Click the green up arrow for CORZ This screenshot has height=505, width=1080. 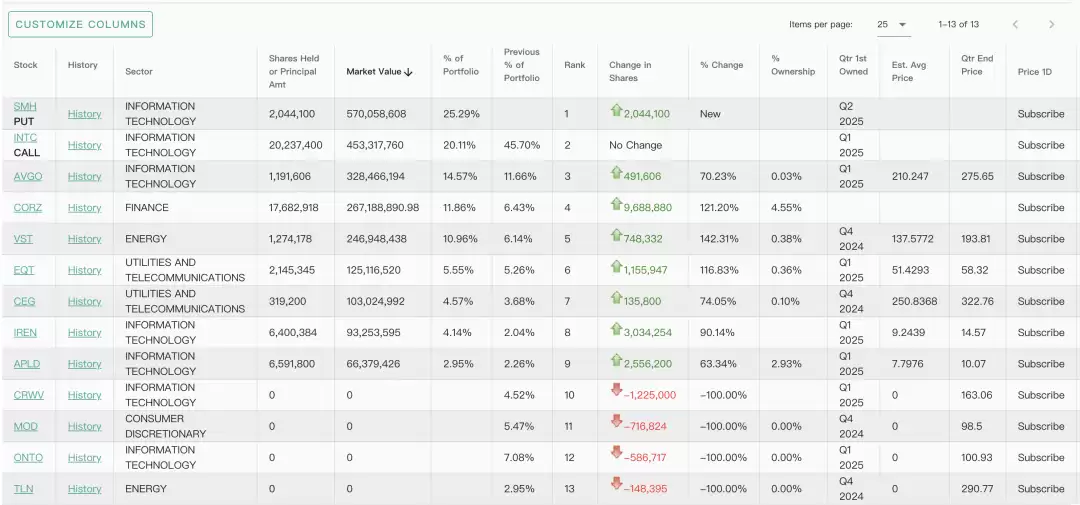616,205
